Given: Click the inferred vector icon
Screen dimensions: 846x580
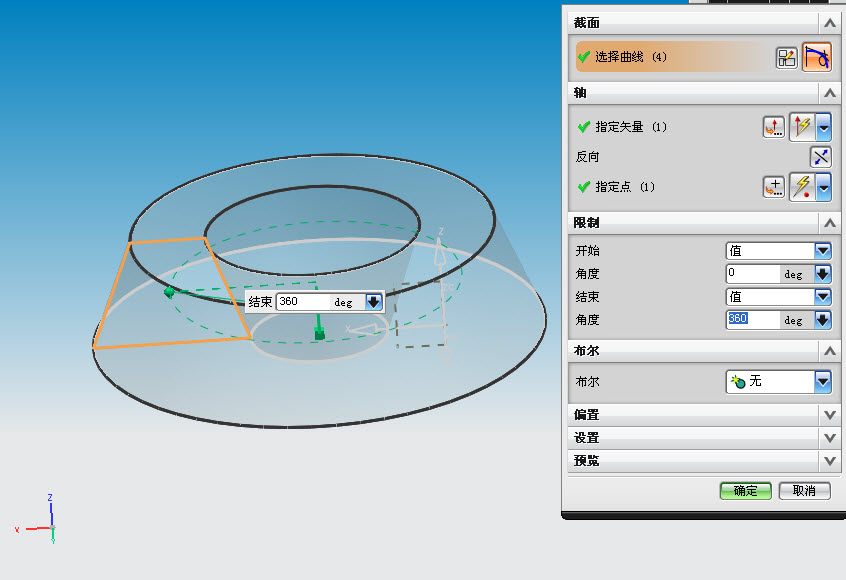Looking at the screenshot, I should tap(803, 127).
